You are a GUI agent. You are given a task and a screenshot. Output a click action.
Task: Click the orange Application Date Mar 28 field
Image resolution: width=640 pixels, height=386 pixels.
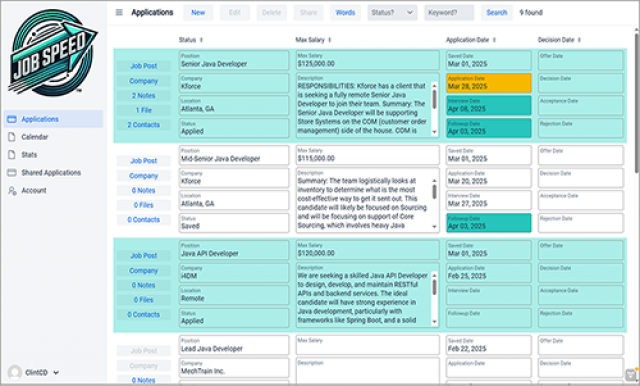pyautogui.click(x=489, y=83)
